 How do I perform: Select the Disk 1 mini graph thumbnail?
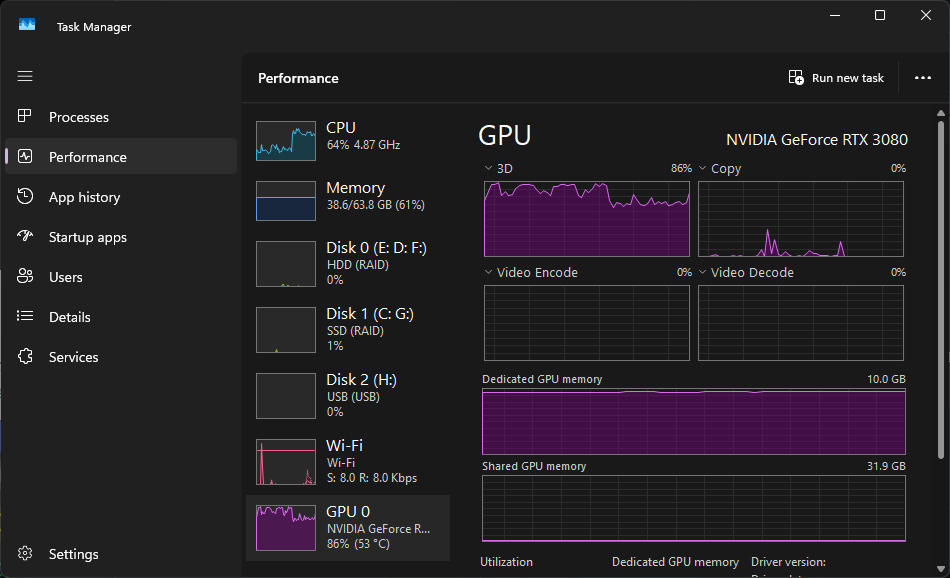point(286,330)
